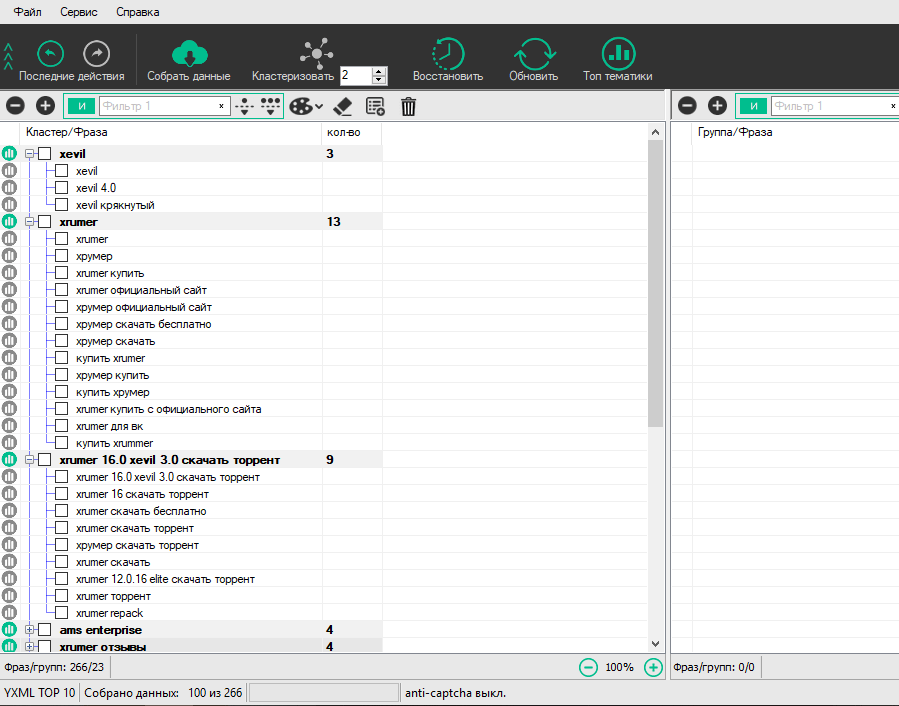
Task: Click the triple-dot filter down icon
Action: [x=270, y=106]
